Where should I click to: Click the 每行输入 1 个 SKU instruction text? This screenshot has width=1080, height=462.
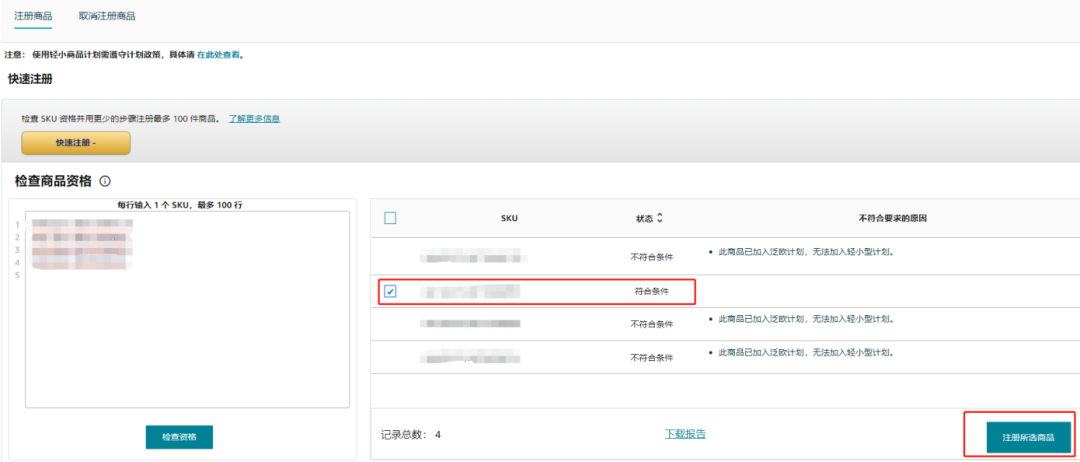[180, 205]
